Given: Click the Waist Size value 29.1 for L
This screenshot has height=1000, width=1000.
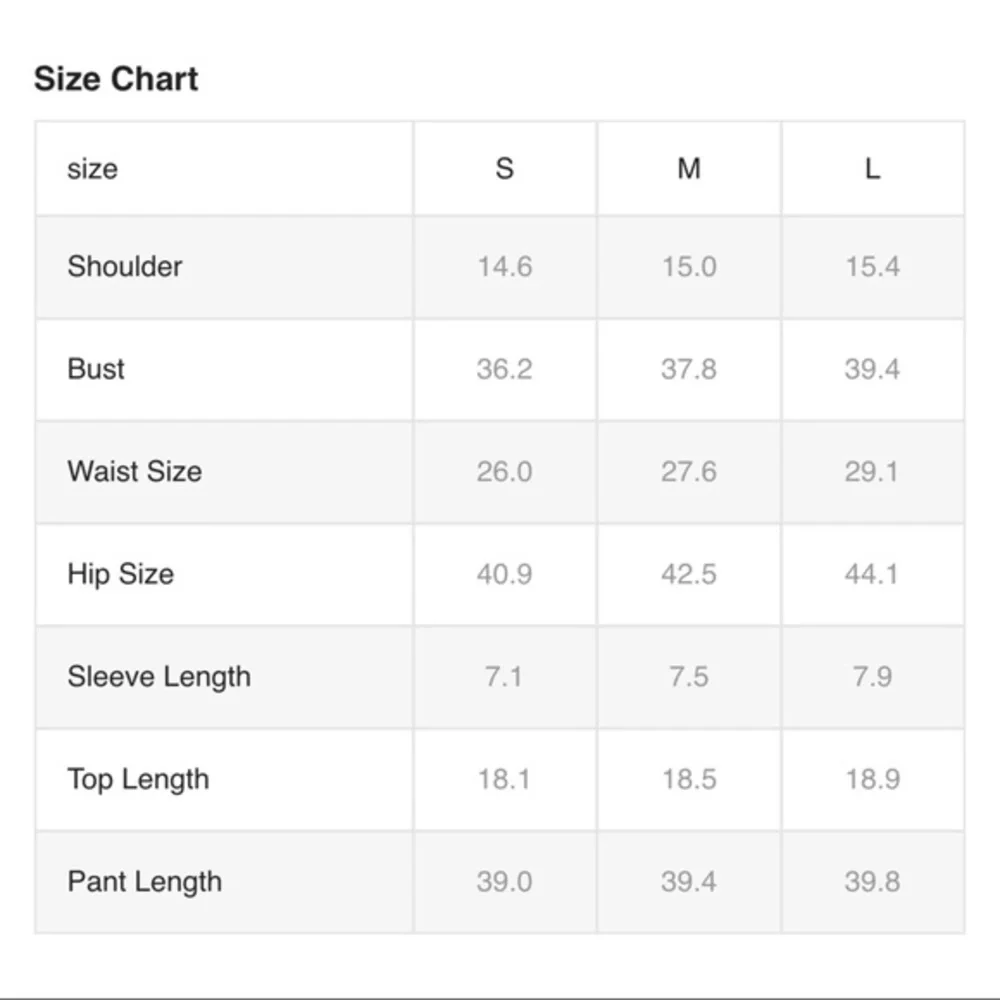Looking at the screenshot, I should 872,472.
